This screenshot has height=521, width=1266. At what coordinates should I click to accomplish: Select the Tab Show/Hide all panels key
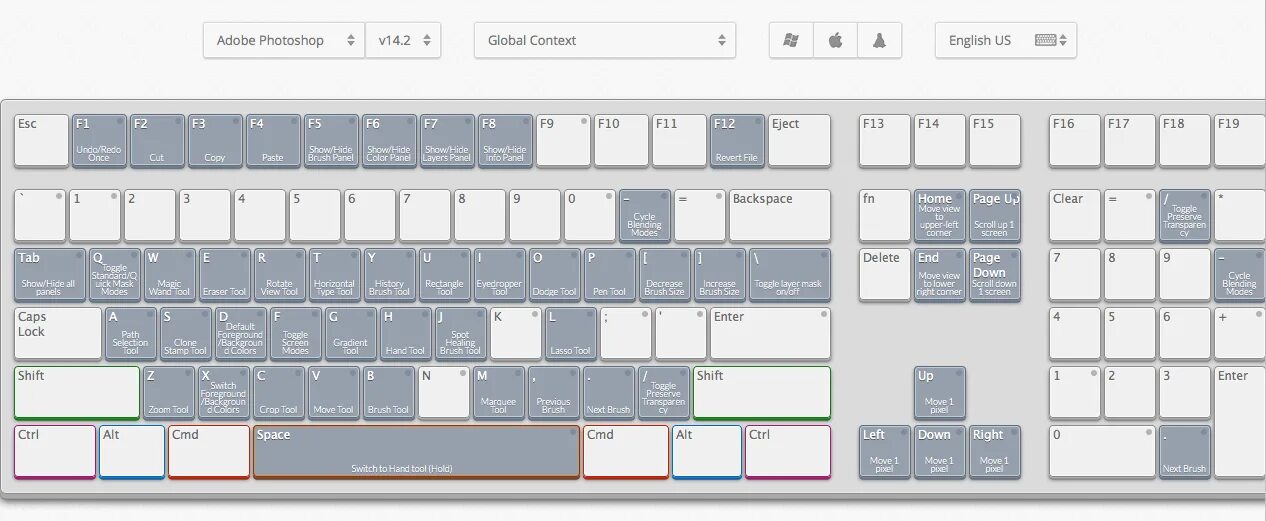[x=50, y=275]
